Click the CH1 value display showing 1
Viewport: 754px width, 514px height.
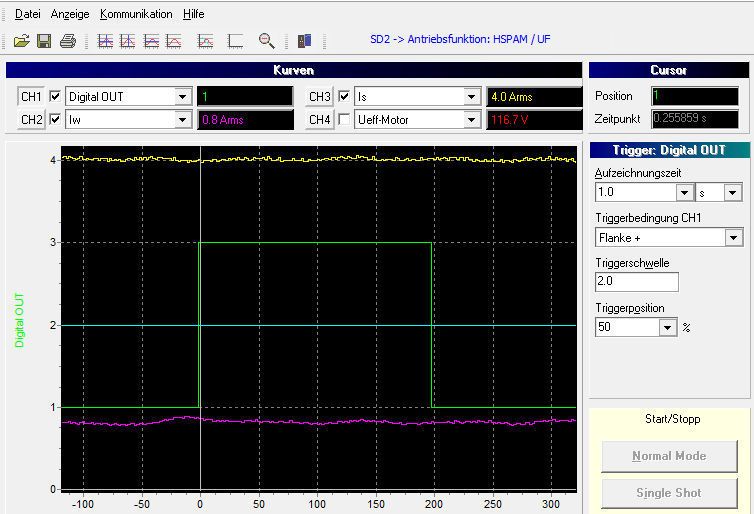tap(245, 97)
